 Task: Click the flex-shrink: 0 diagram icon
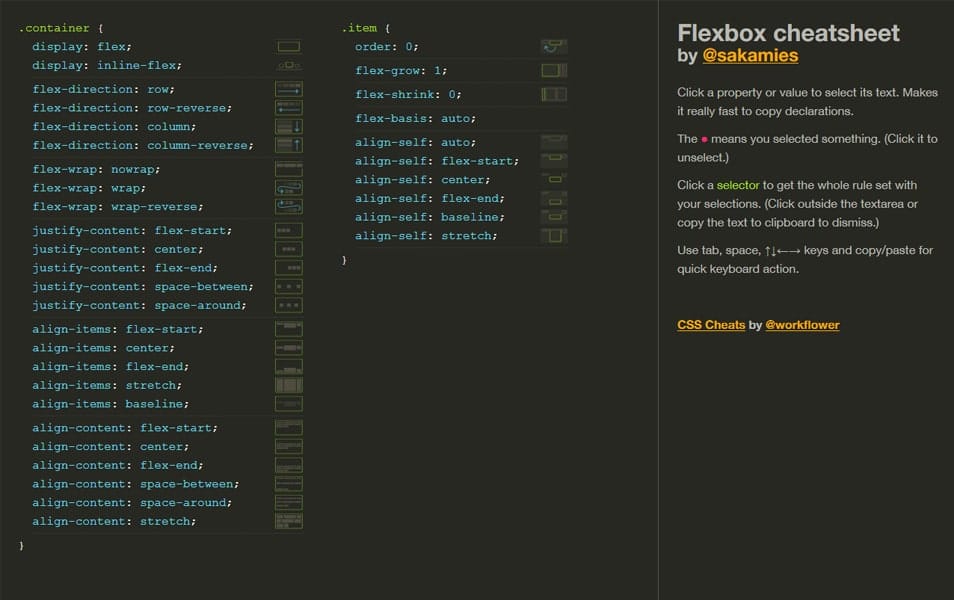point(554,94)
